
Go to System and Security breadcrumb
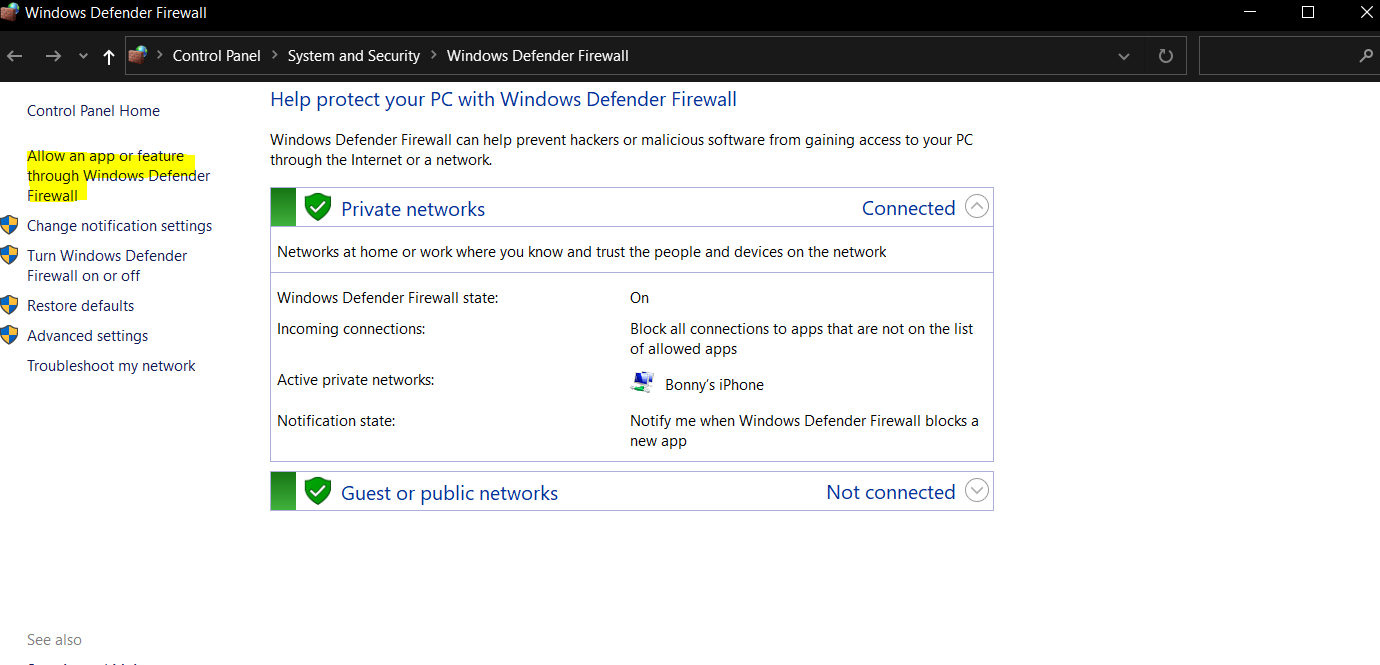coord(353,56)
